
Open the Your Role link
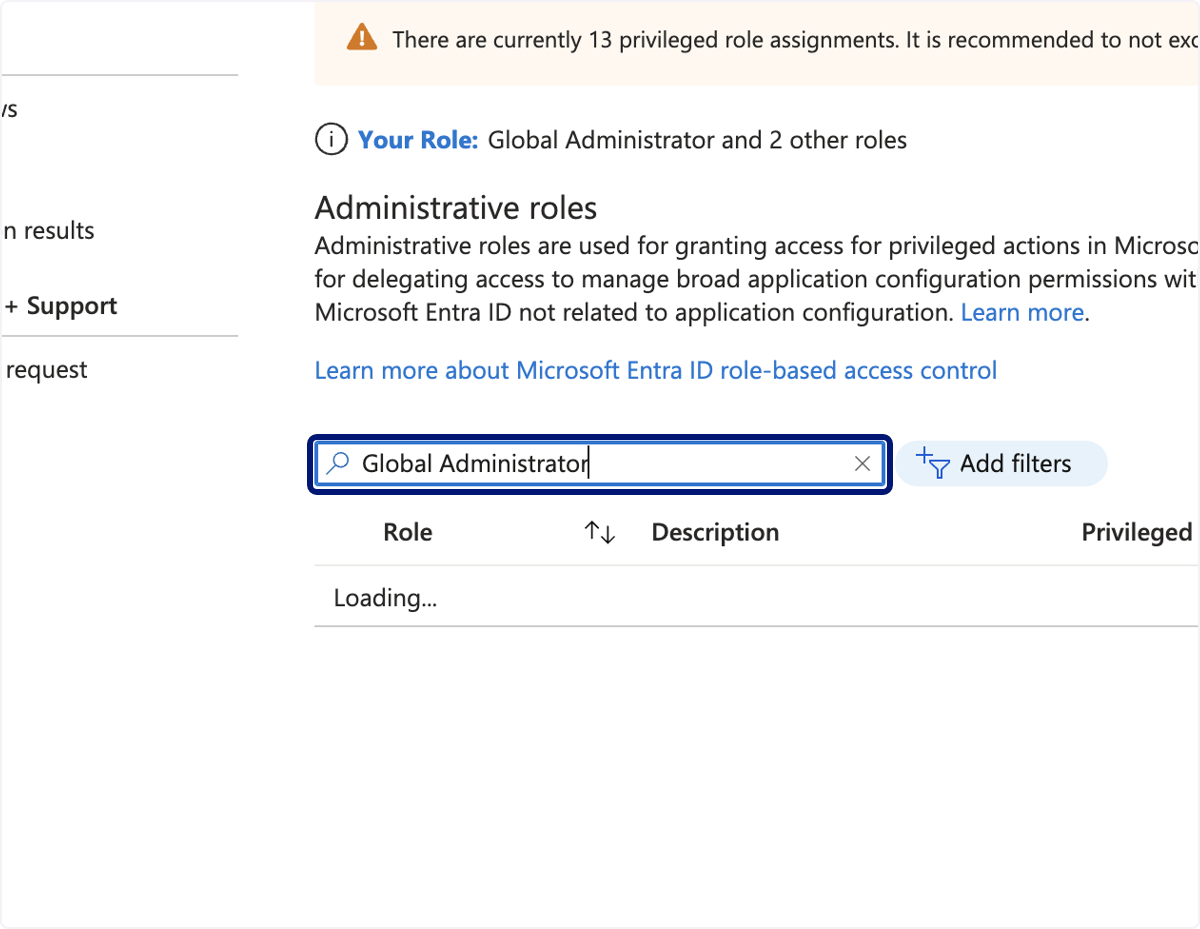418,140
